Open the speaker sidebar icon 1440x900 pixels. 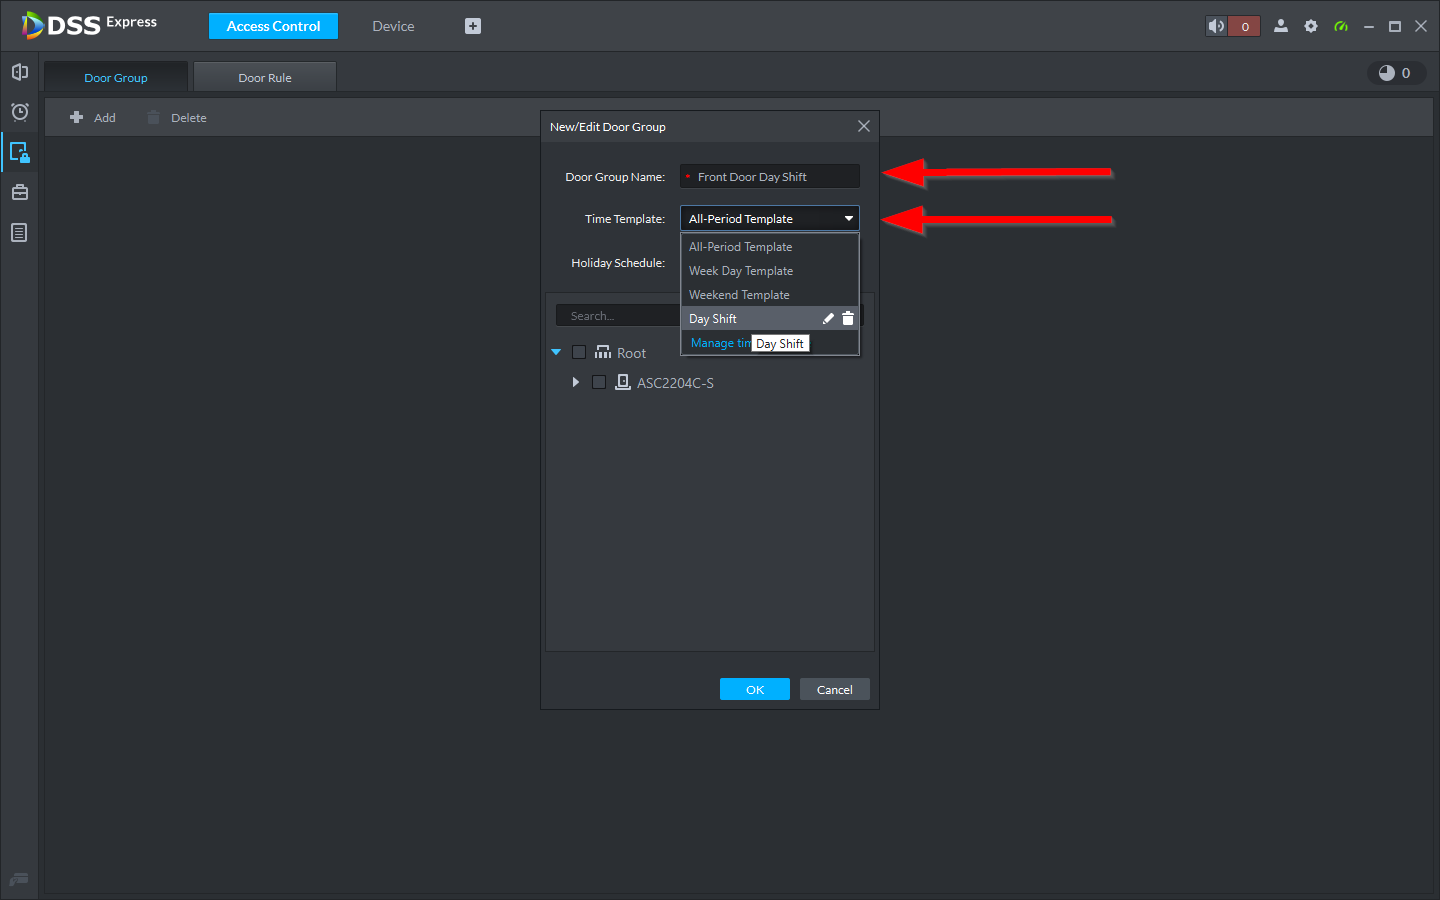tap(19, 72)
